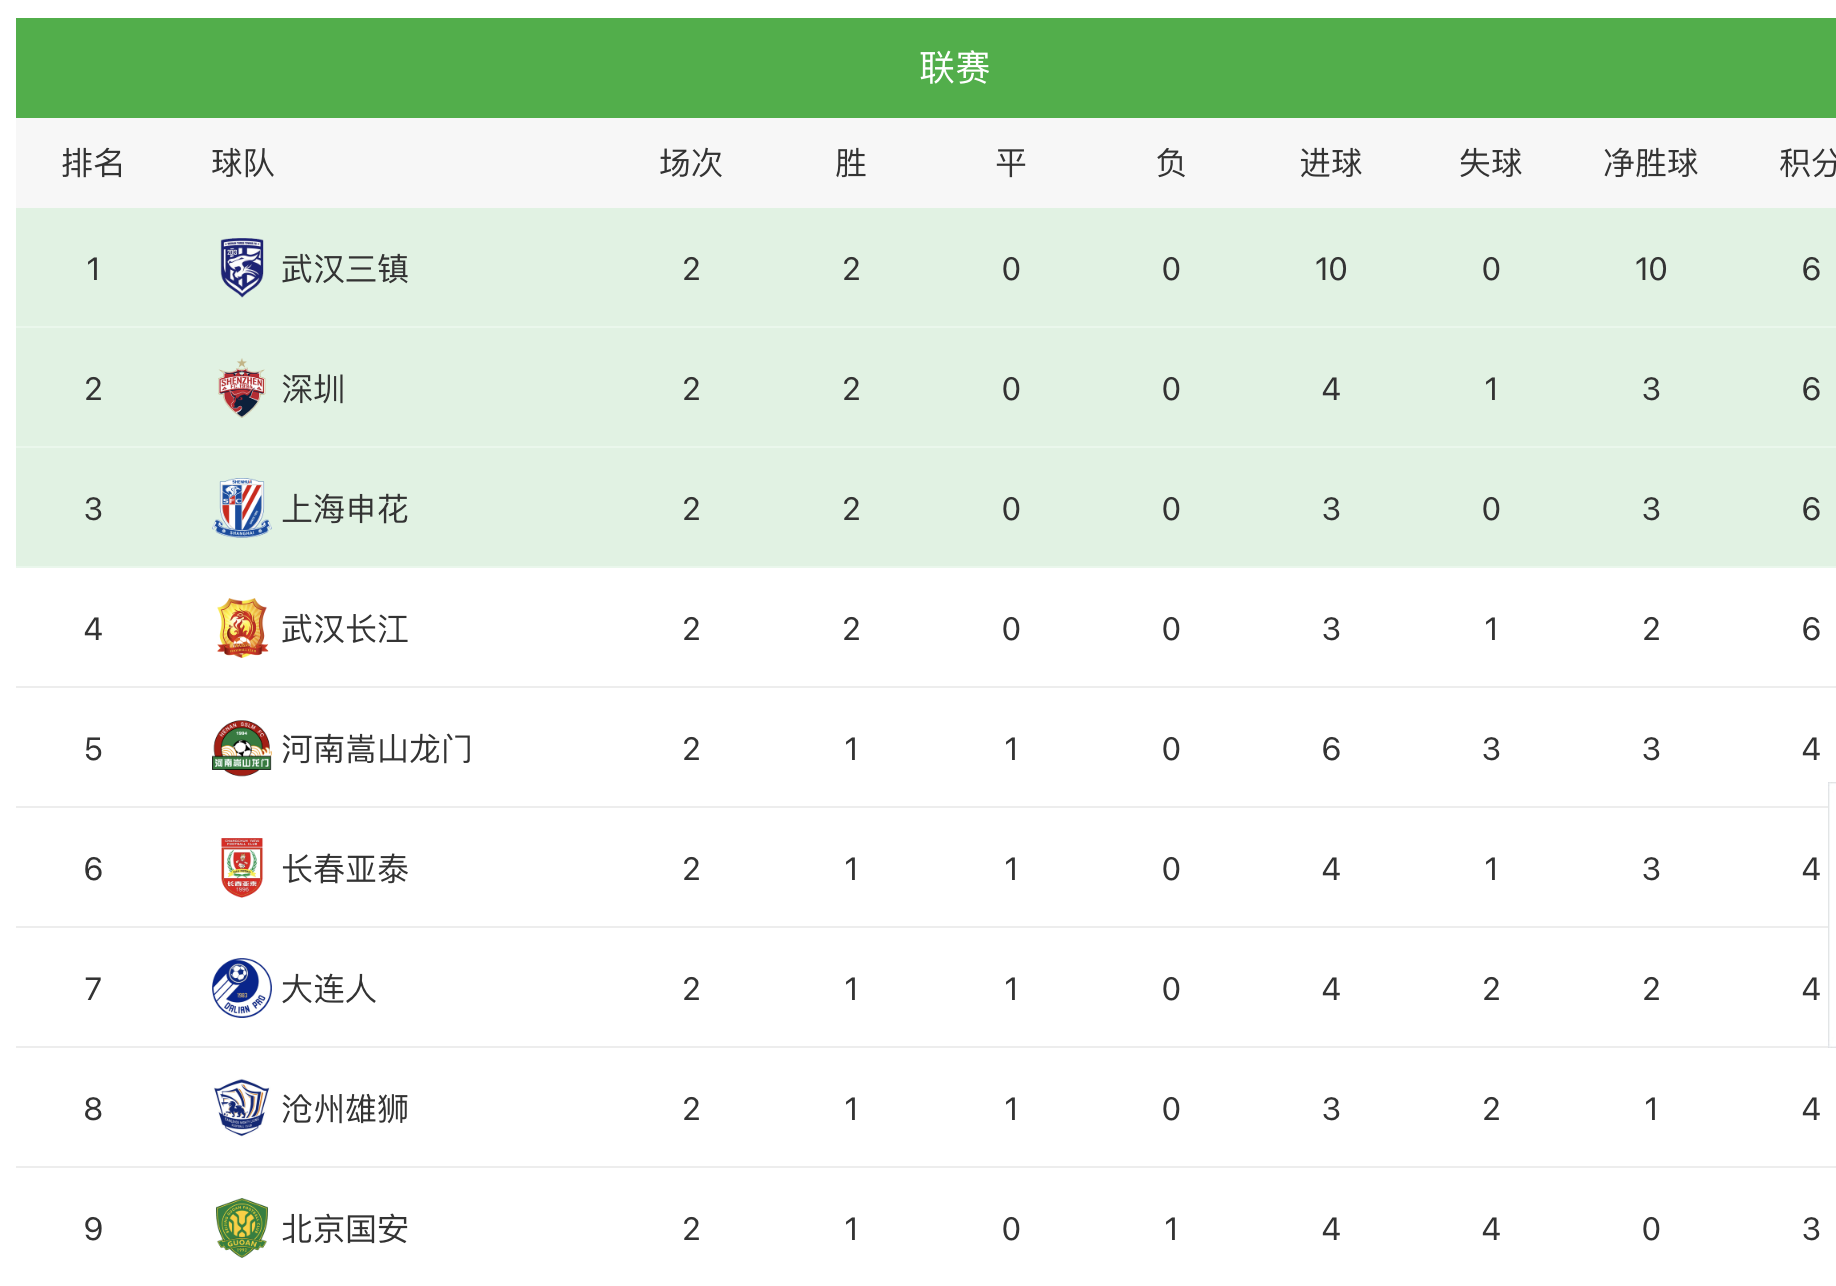Open the 上海申花 team name link

pyautogui.click(x=345, y=509)
